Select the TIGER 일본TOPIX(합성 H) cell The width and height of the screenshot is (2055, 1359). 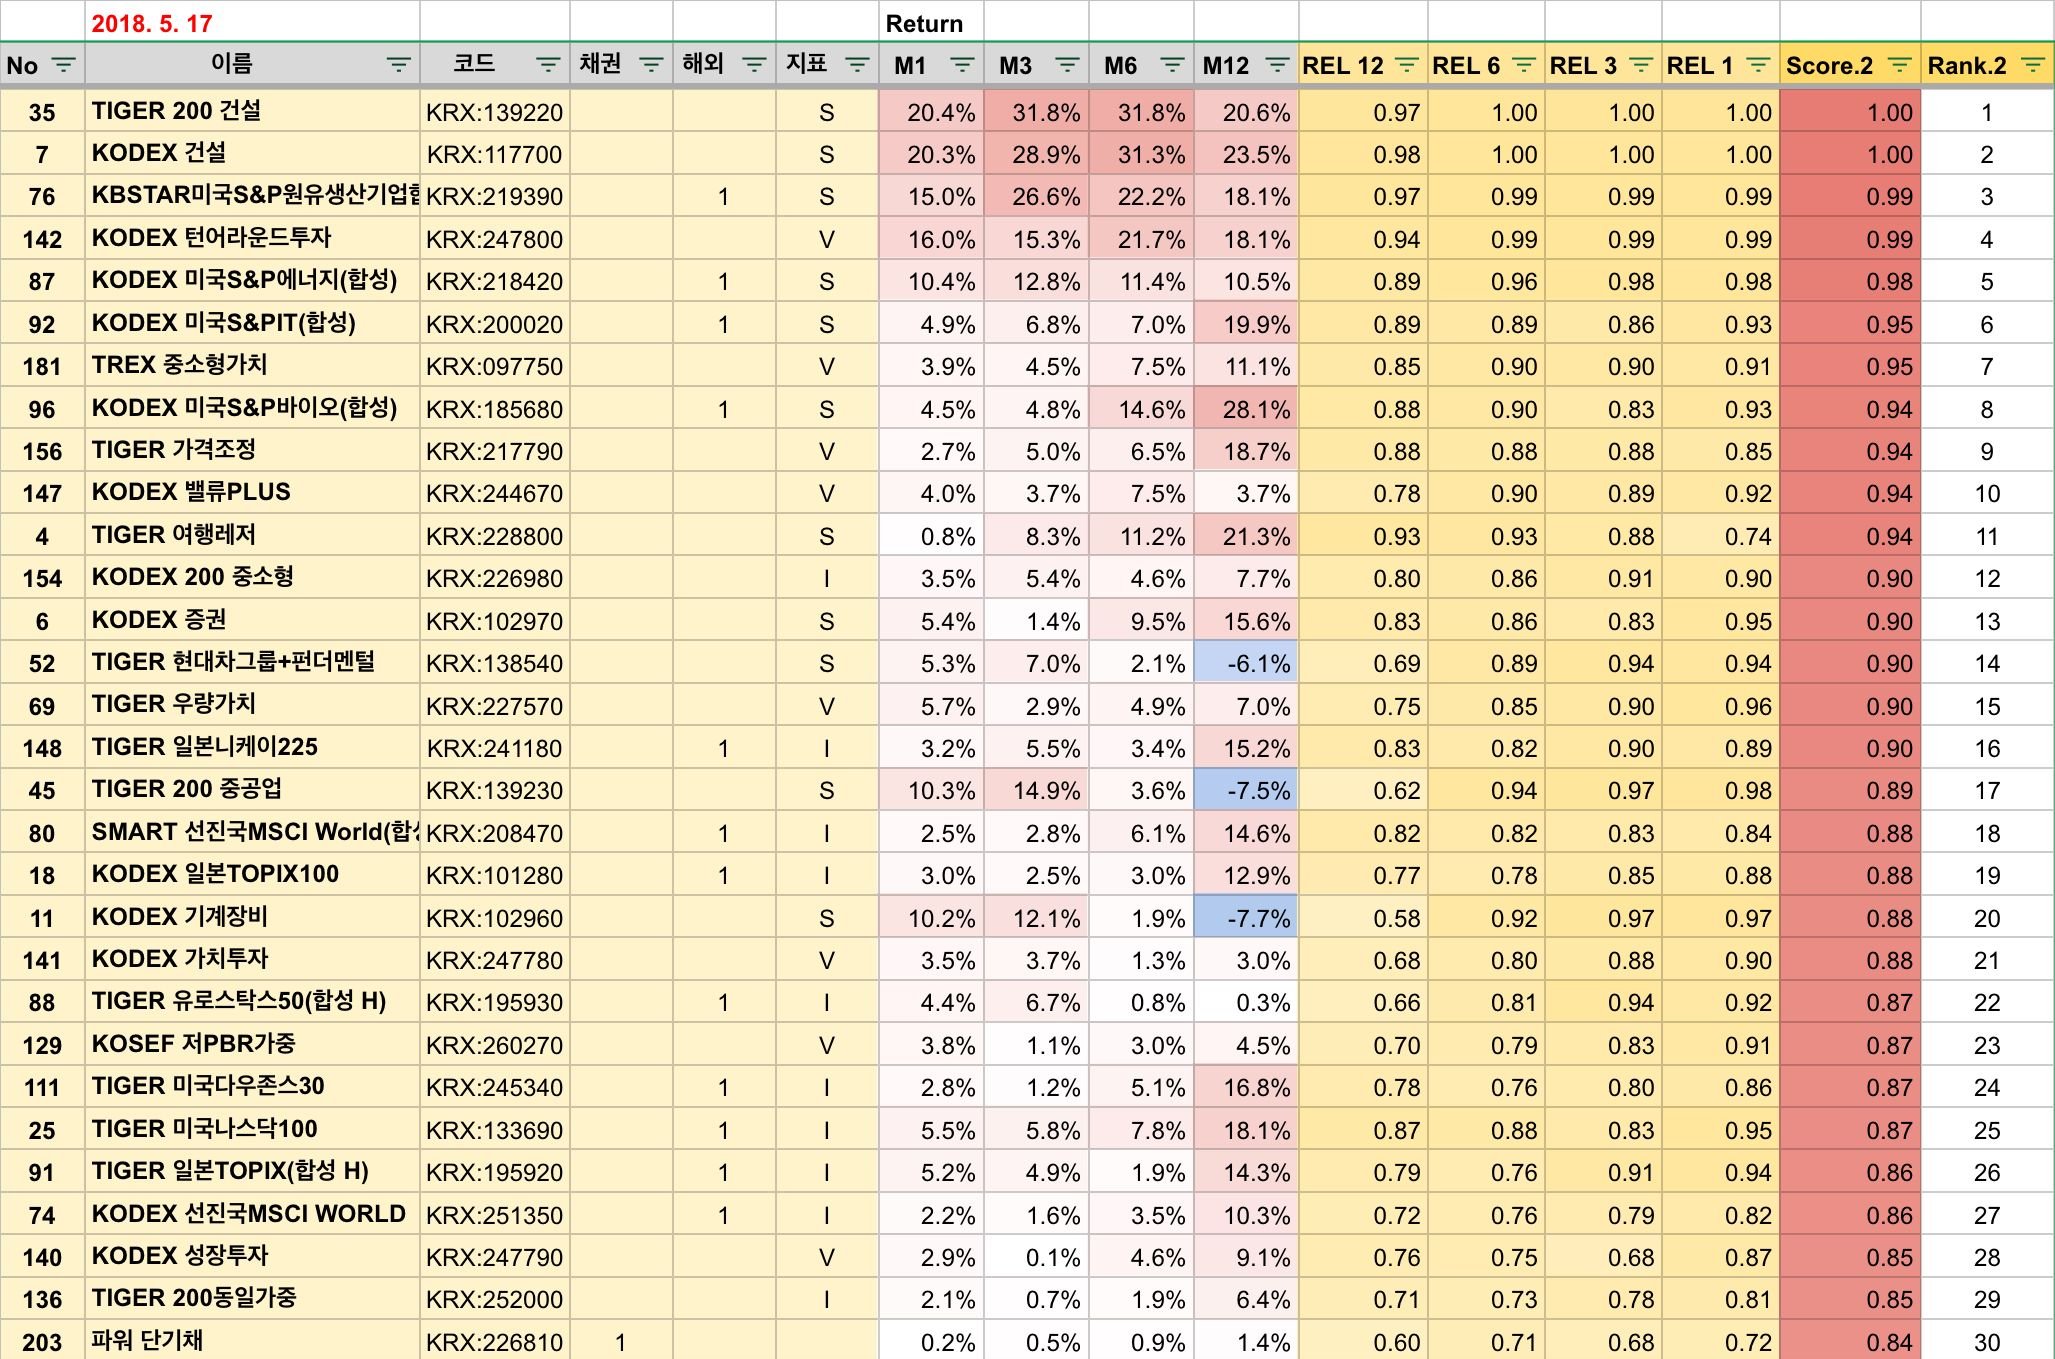[x=252, y=1172]
